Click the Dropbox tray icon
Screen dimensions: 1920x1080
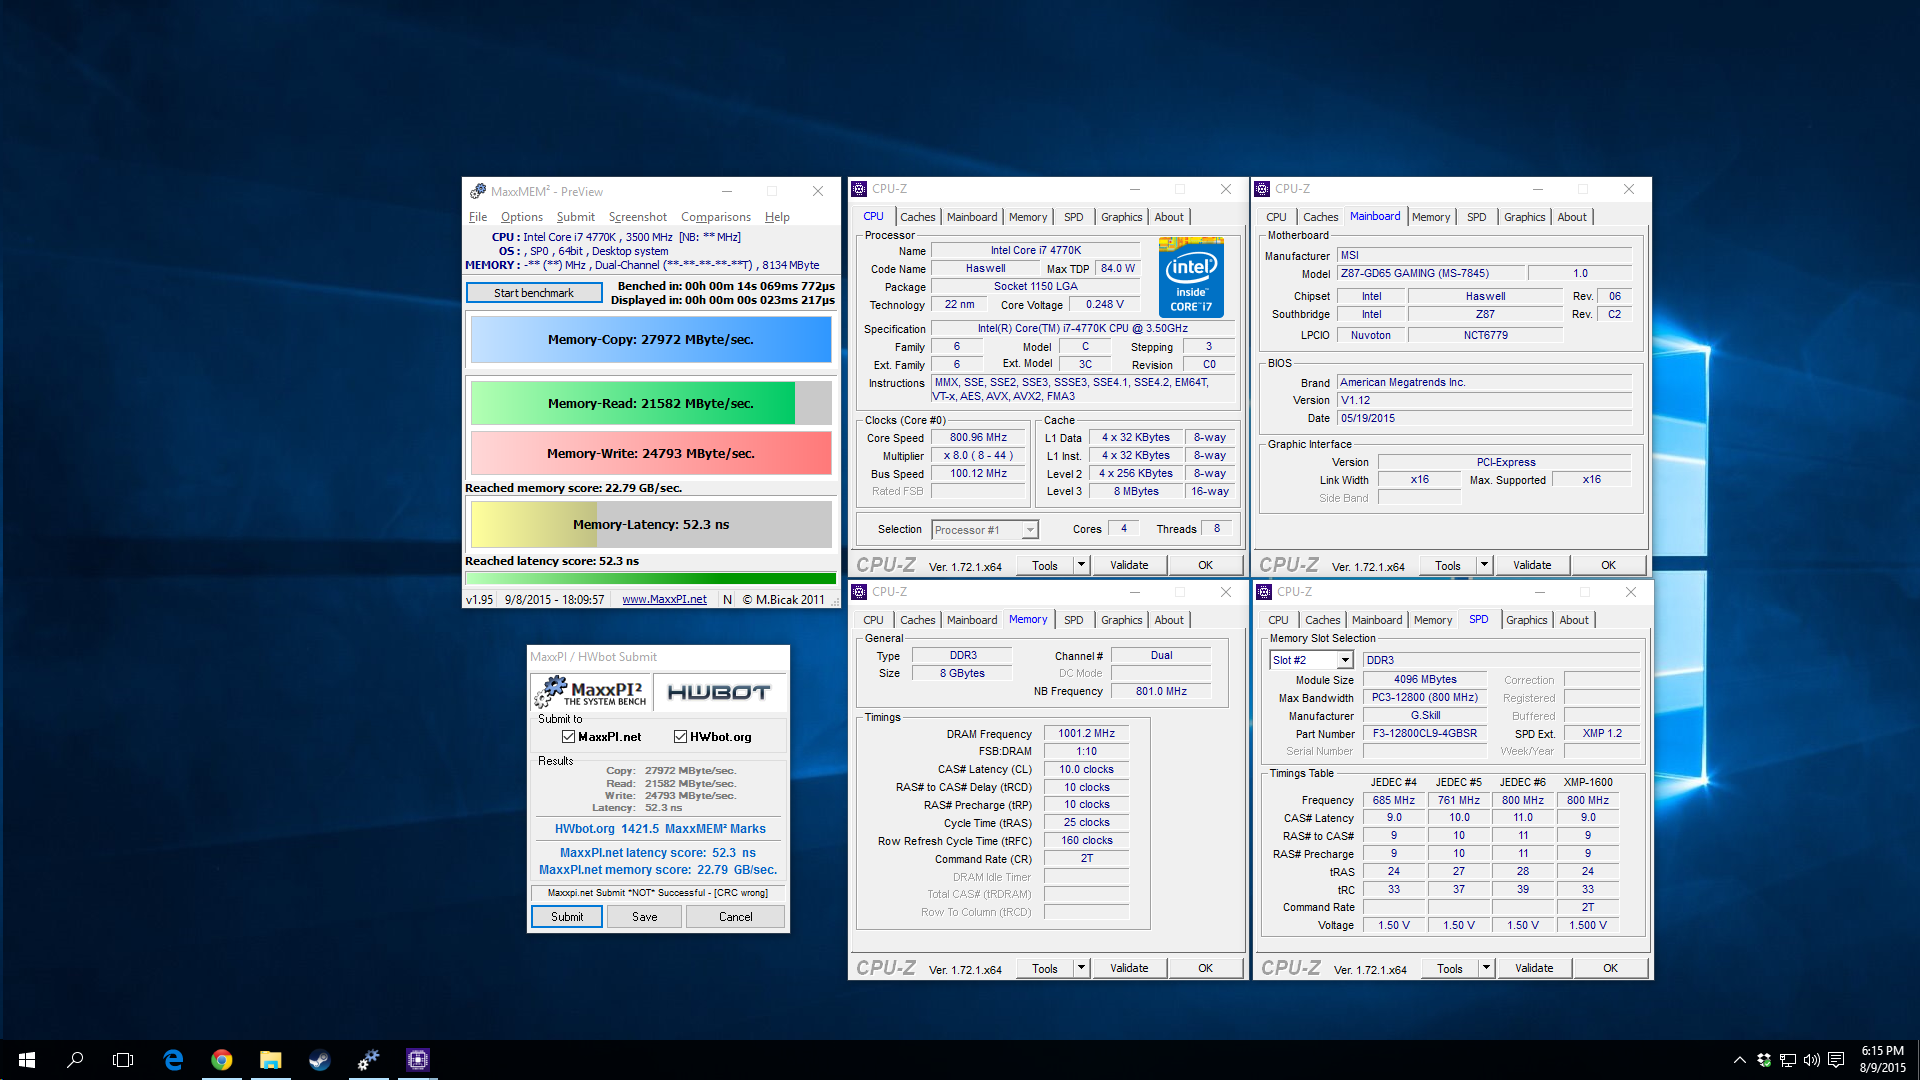(x=1764, y=1060)
